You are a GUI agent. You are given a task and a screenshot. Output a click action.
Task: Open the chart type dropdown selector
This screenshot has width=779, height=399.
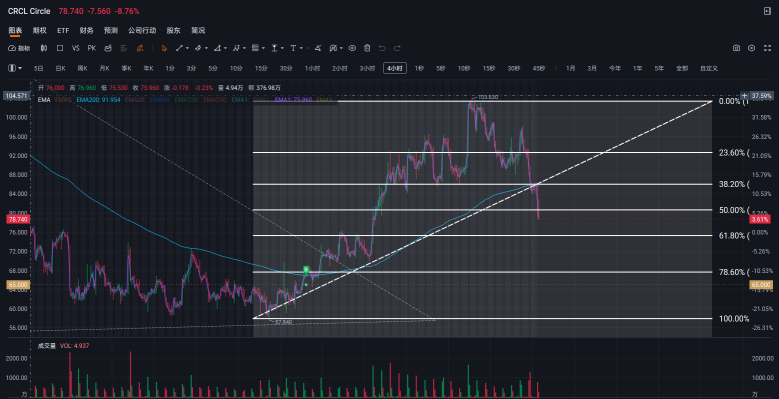pyautogui.click(x=15, y=68)
